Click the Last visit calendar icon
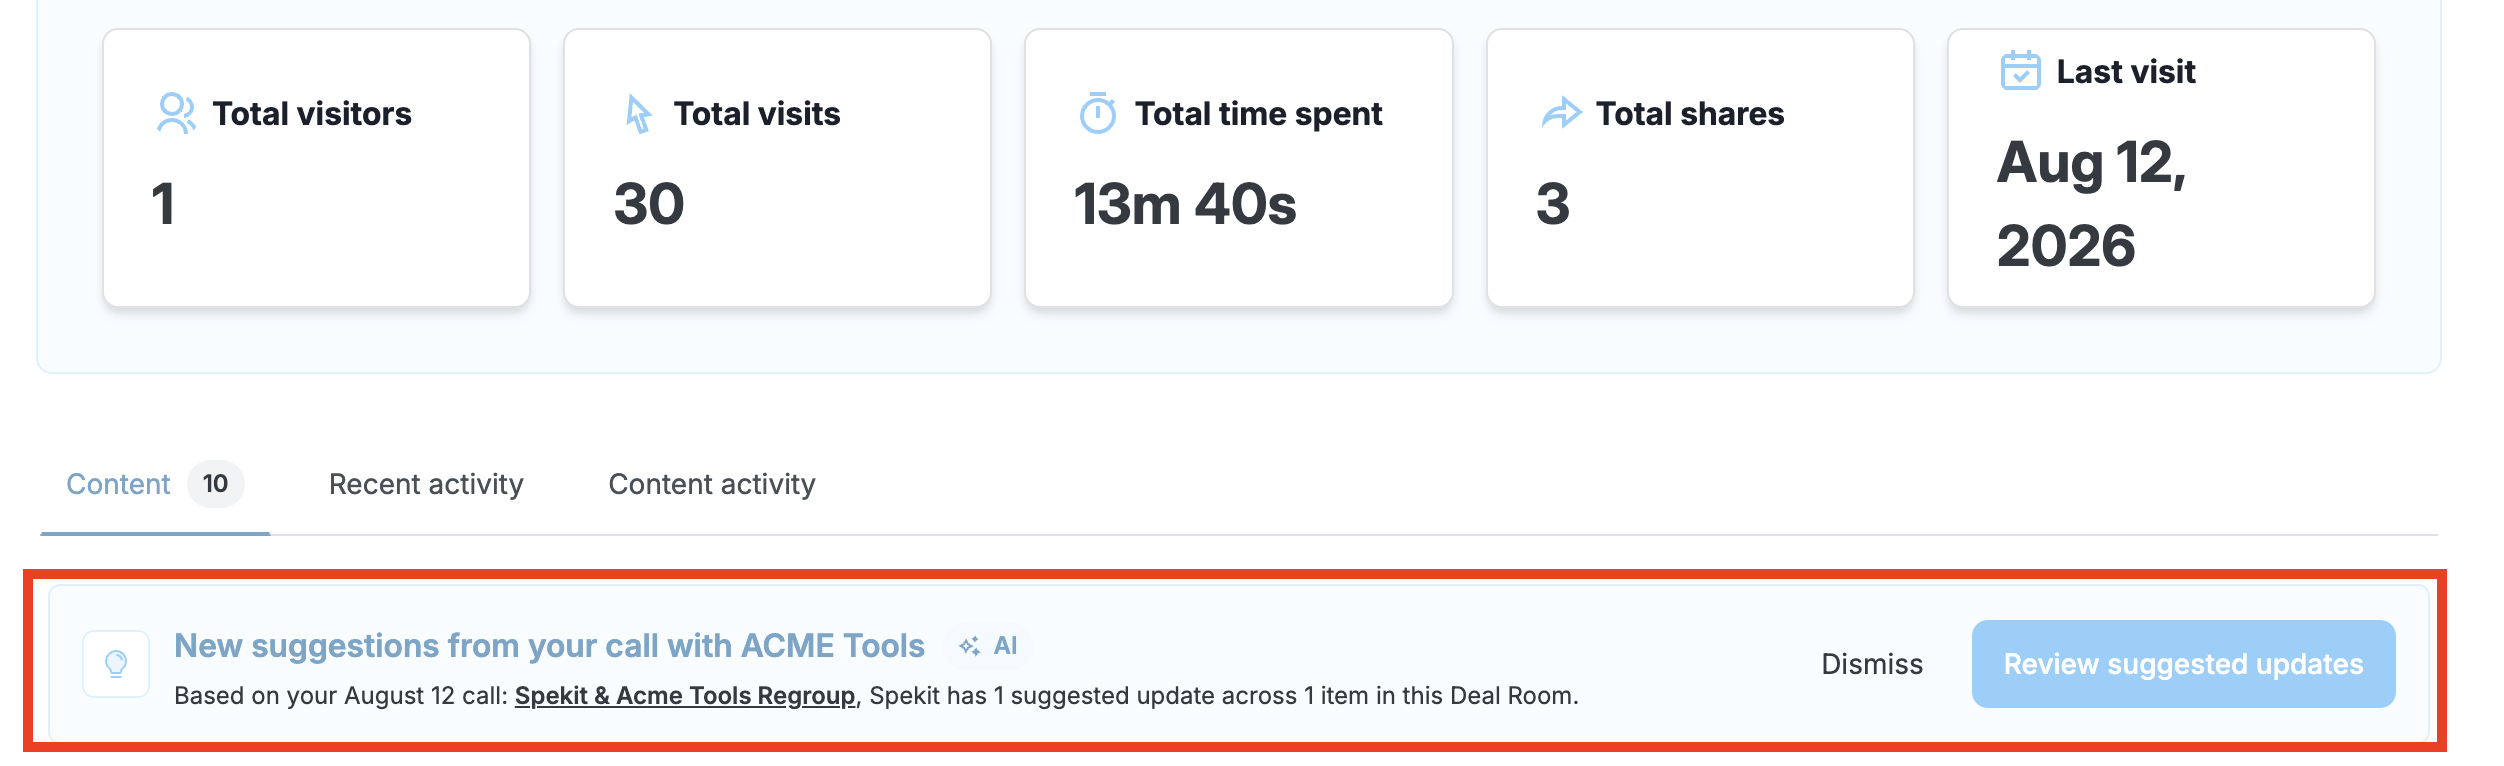The image size is (2504, 766). pyautogui.click(x=2020, y=70)
